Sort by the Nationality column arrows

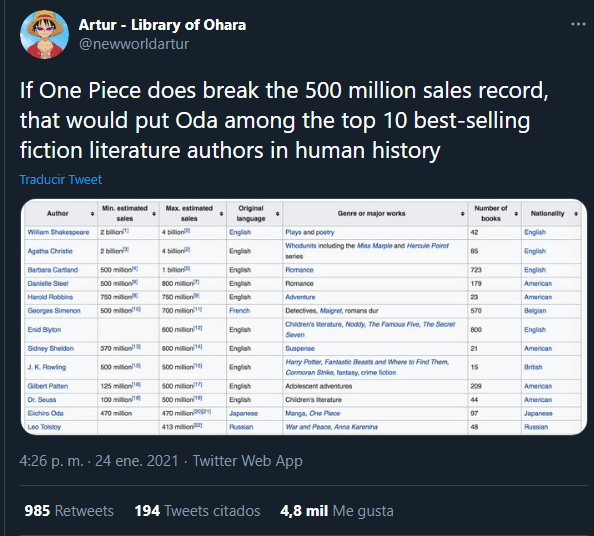click(x=576, y=214)
